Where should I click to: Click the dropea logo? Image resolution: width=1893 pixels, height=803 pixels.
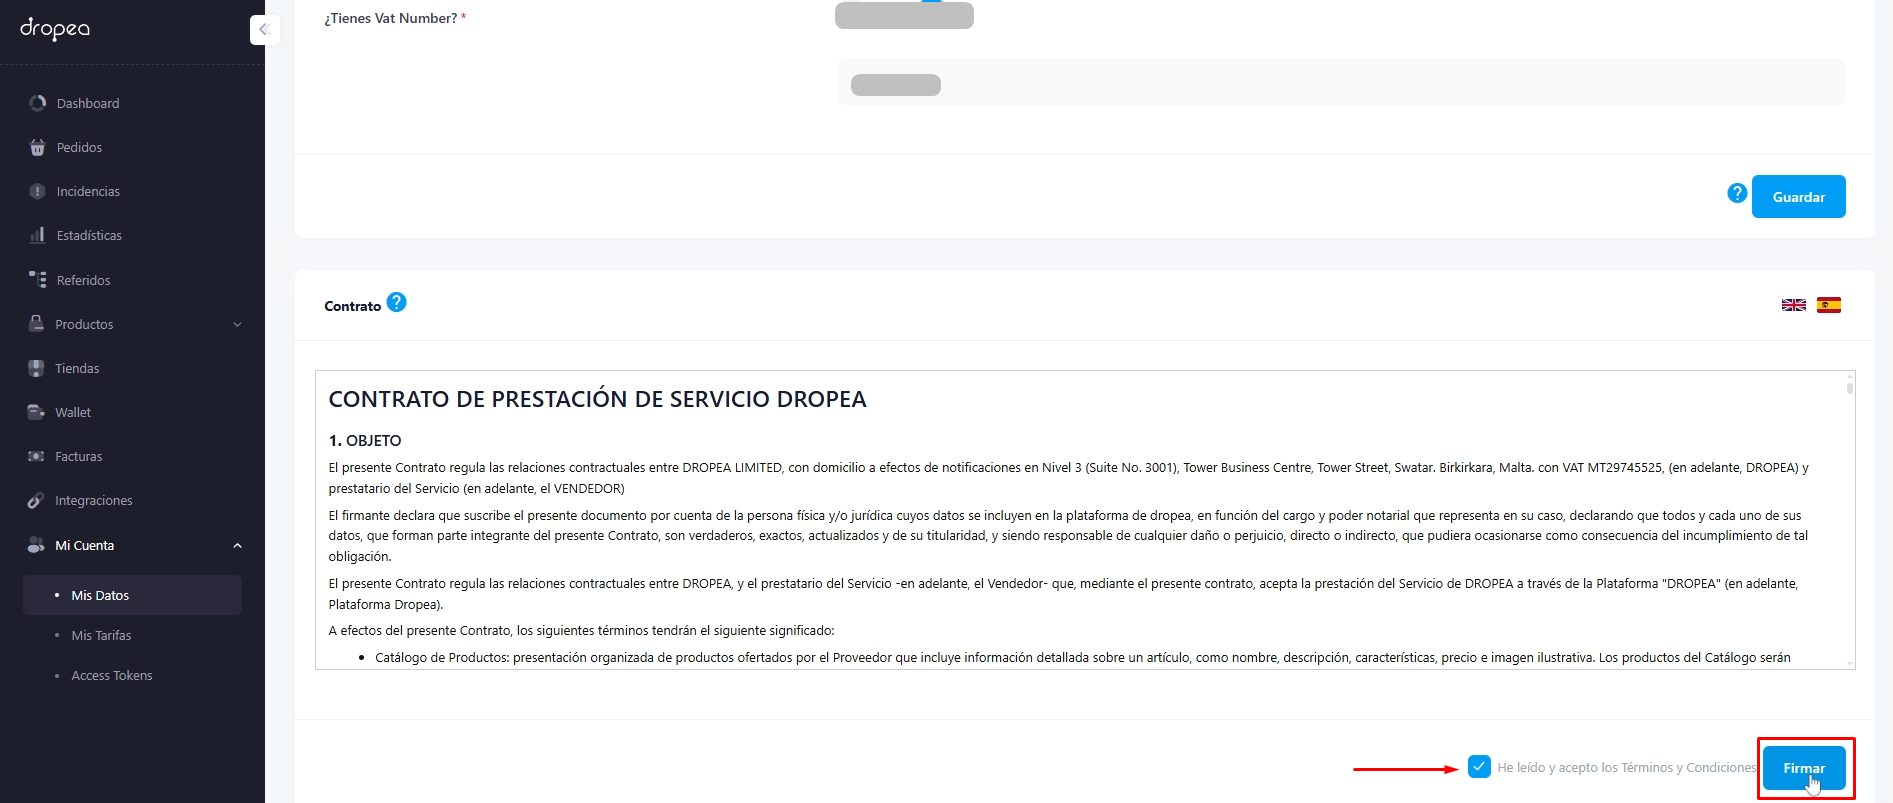pos(55,29)
